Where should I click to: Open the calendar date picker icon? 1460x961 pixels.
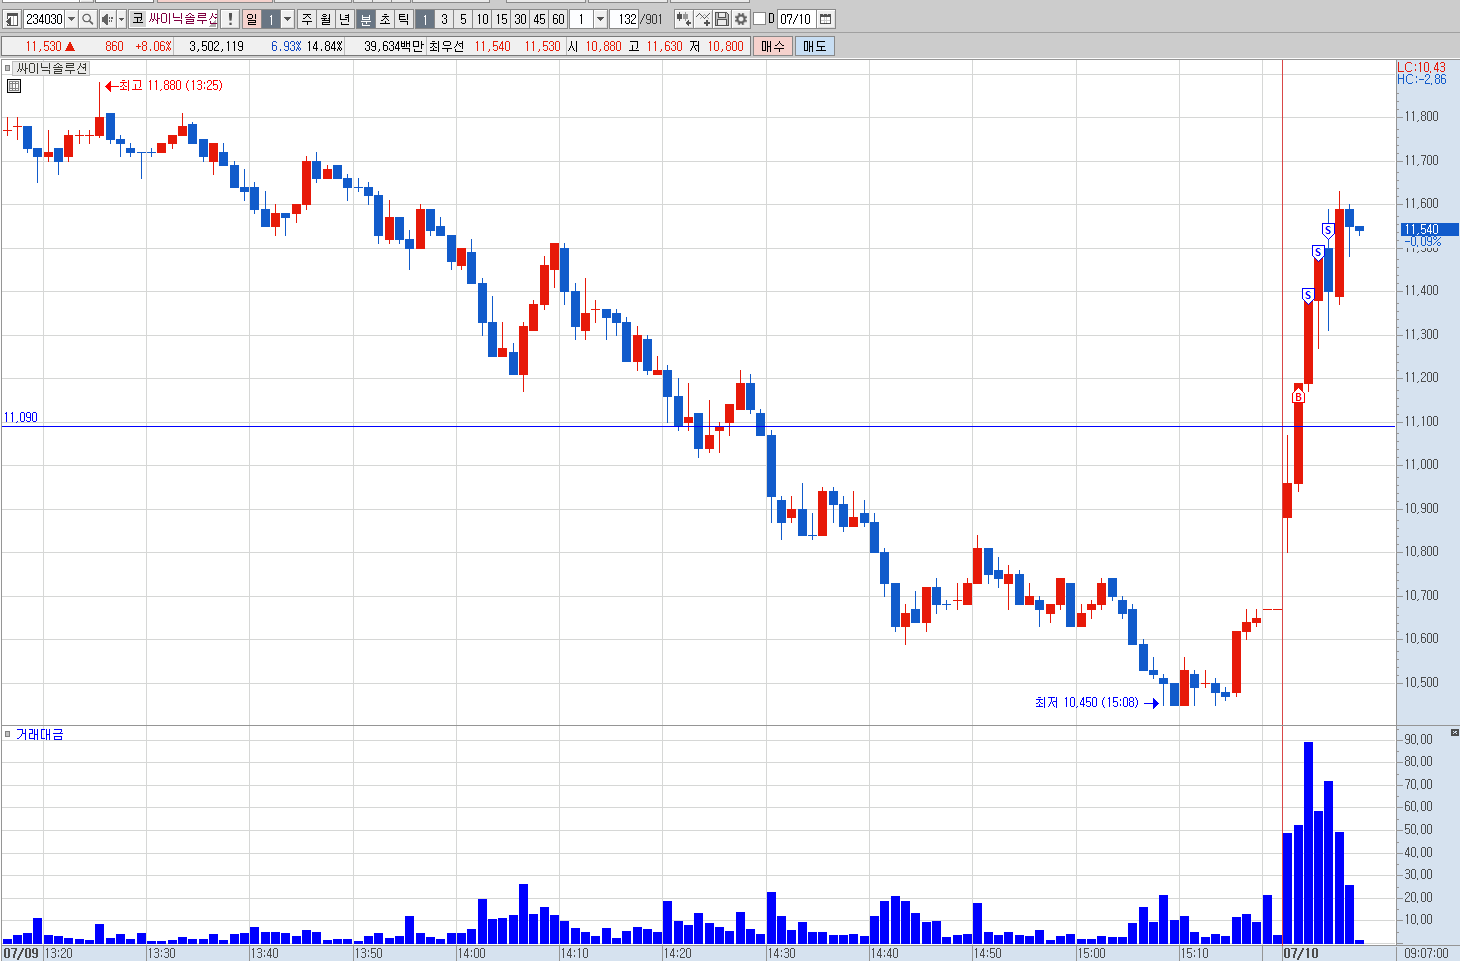(826, 19)
